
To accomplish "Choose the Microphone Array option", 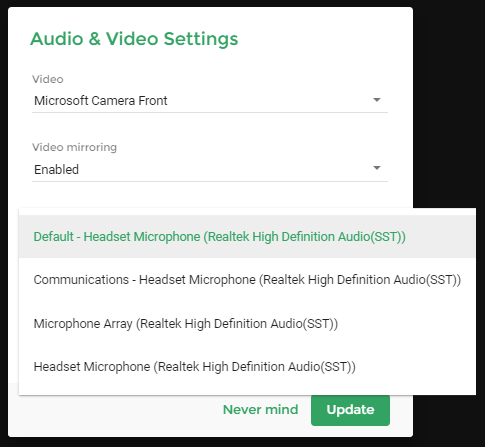I will (x=247, y=323).
